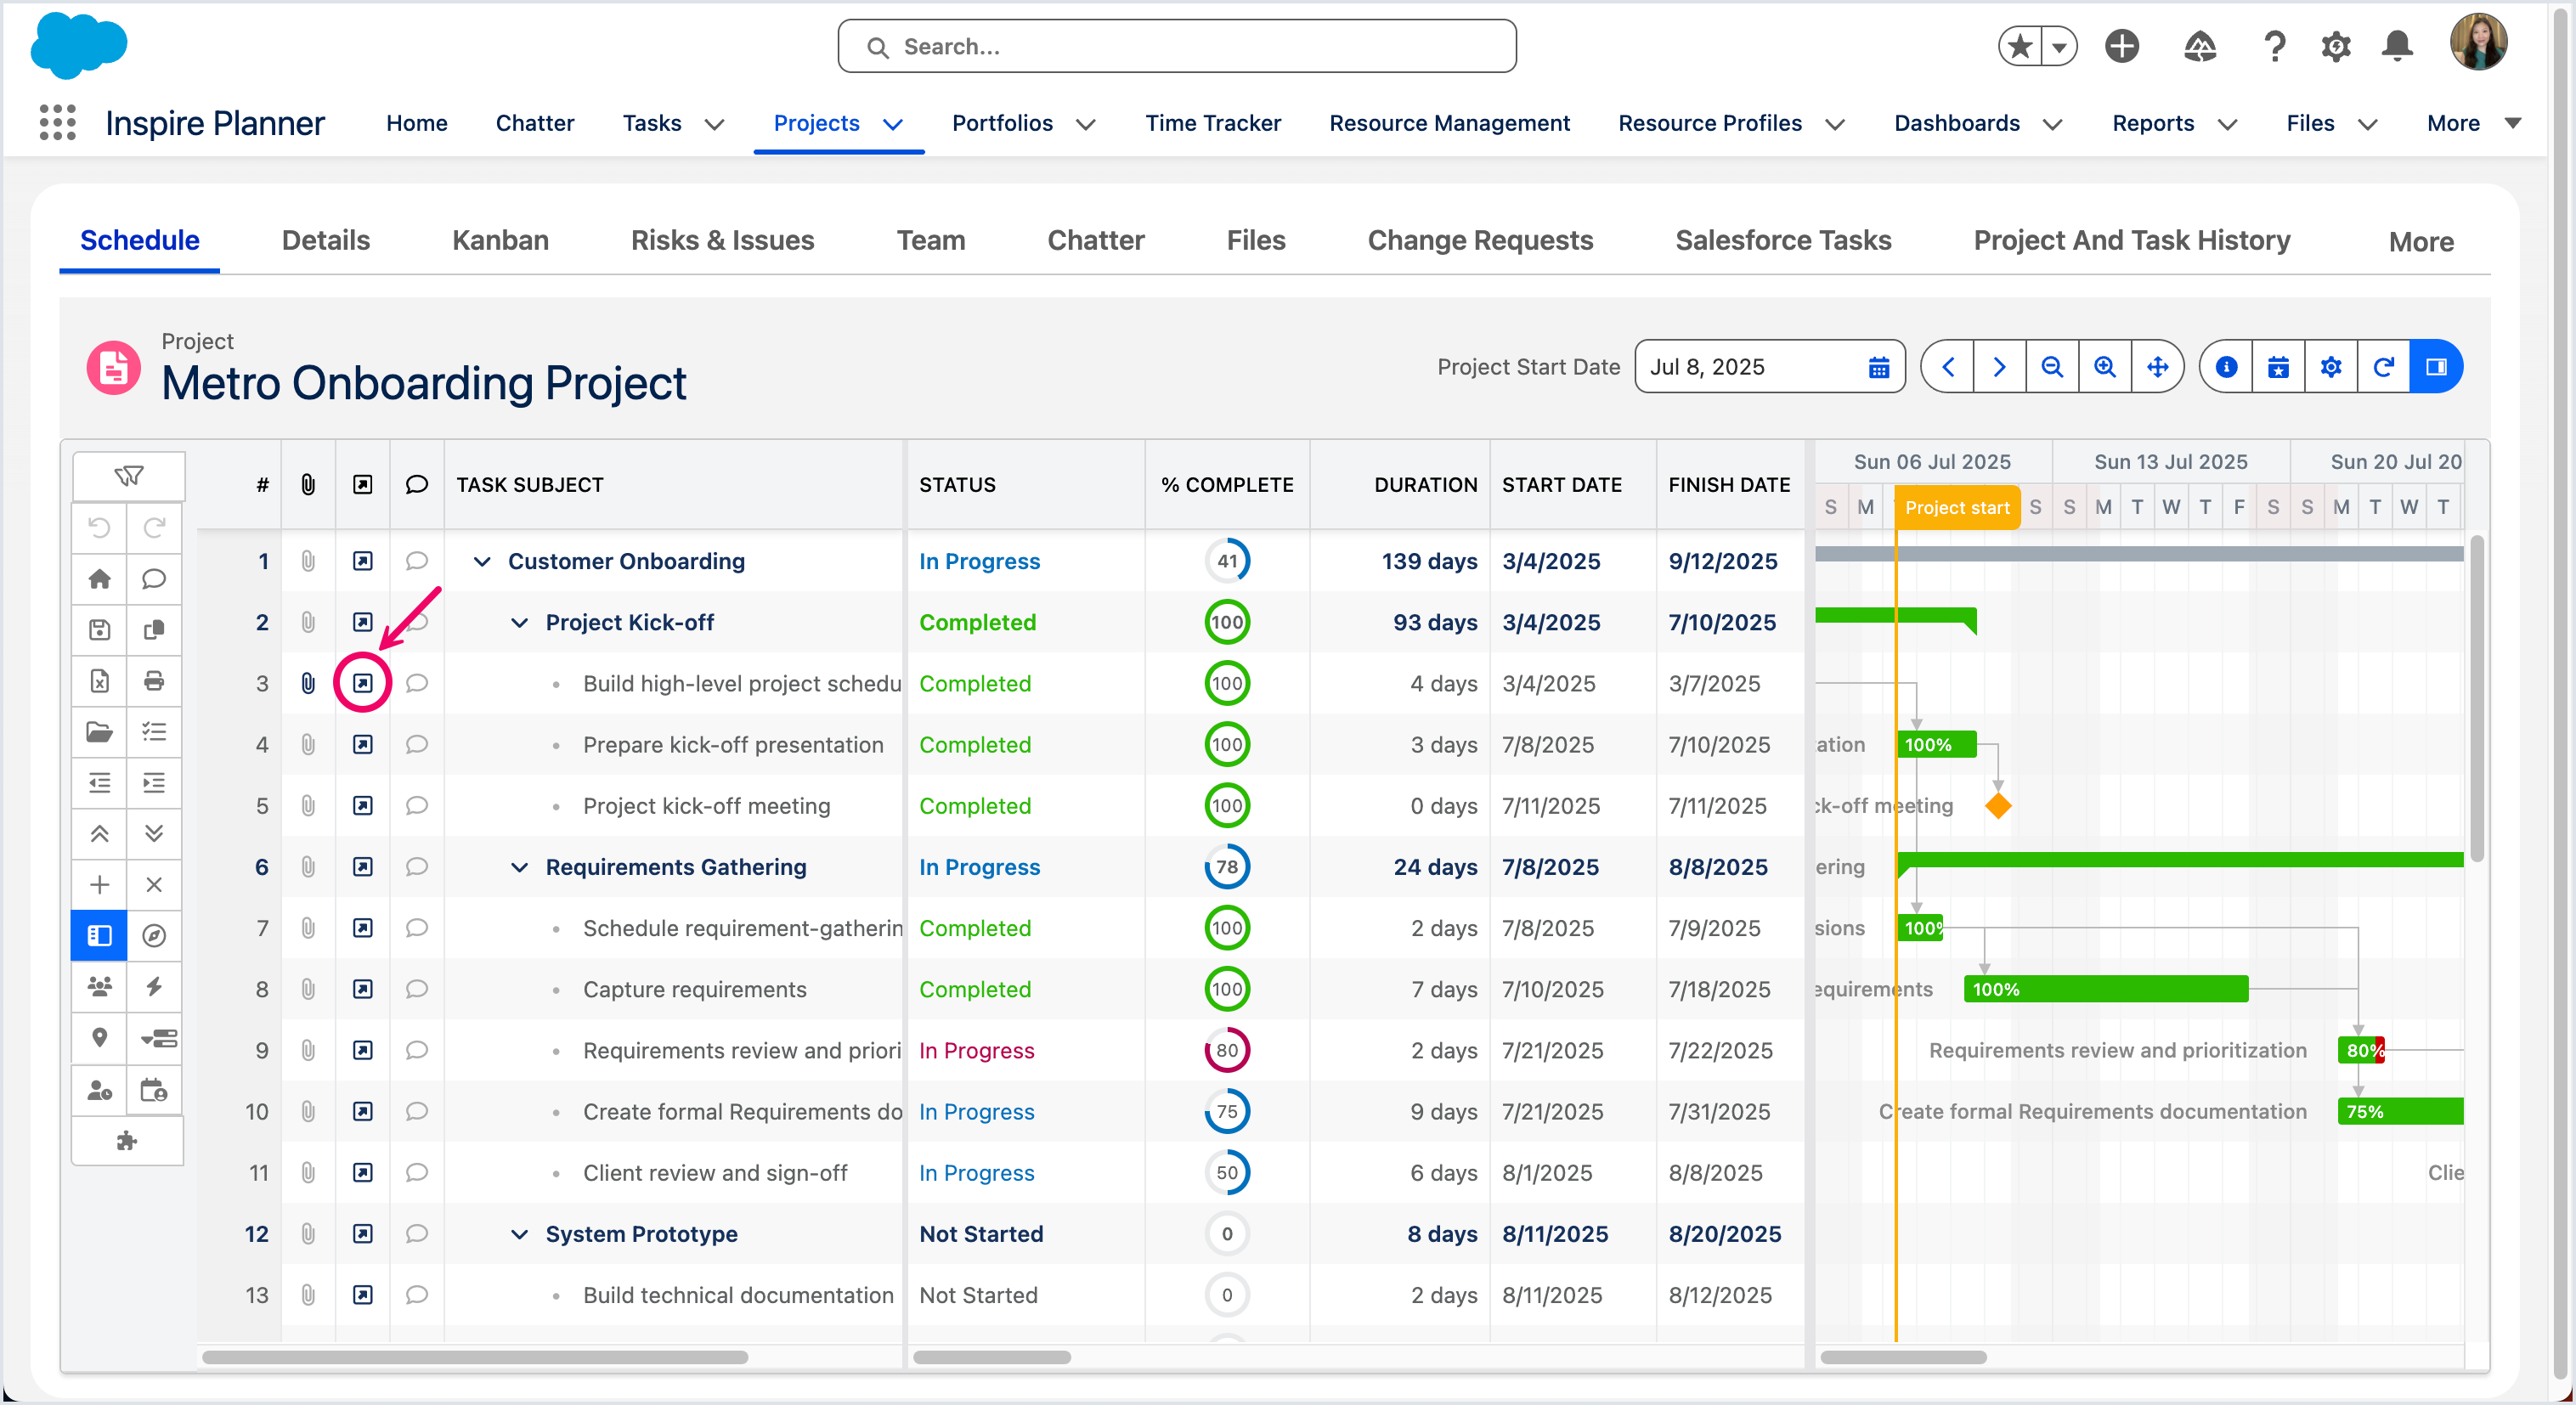Go to Time Tracker in navigation

click(x=1213, y=123)
